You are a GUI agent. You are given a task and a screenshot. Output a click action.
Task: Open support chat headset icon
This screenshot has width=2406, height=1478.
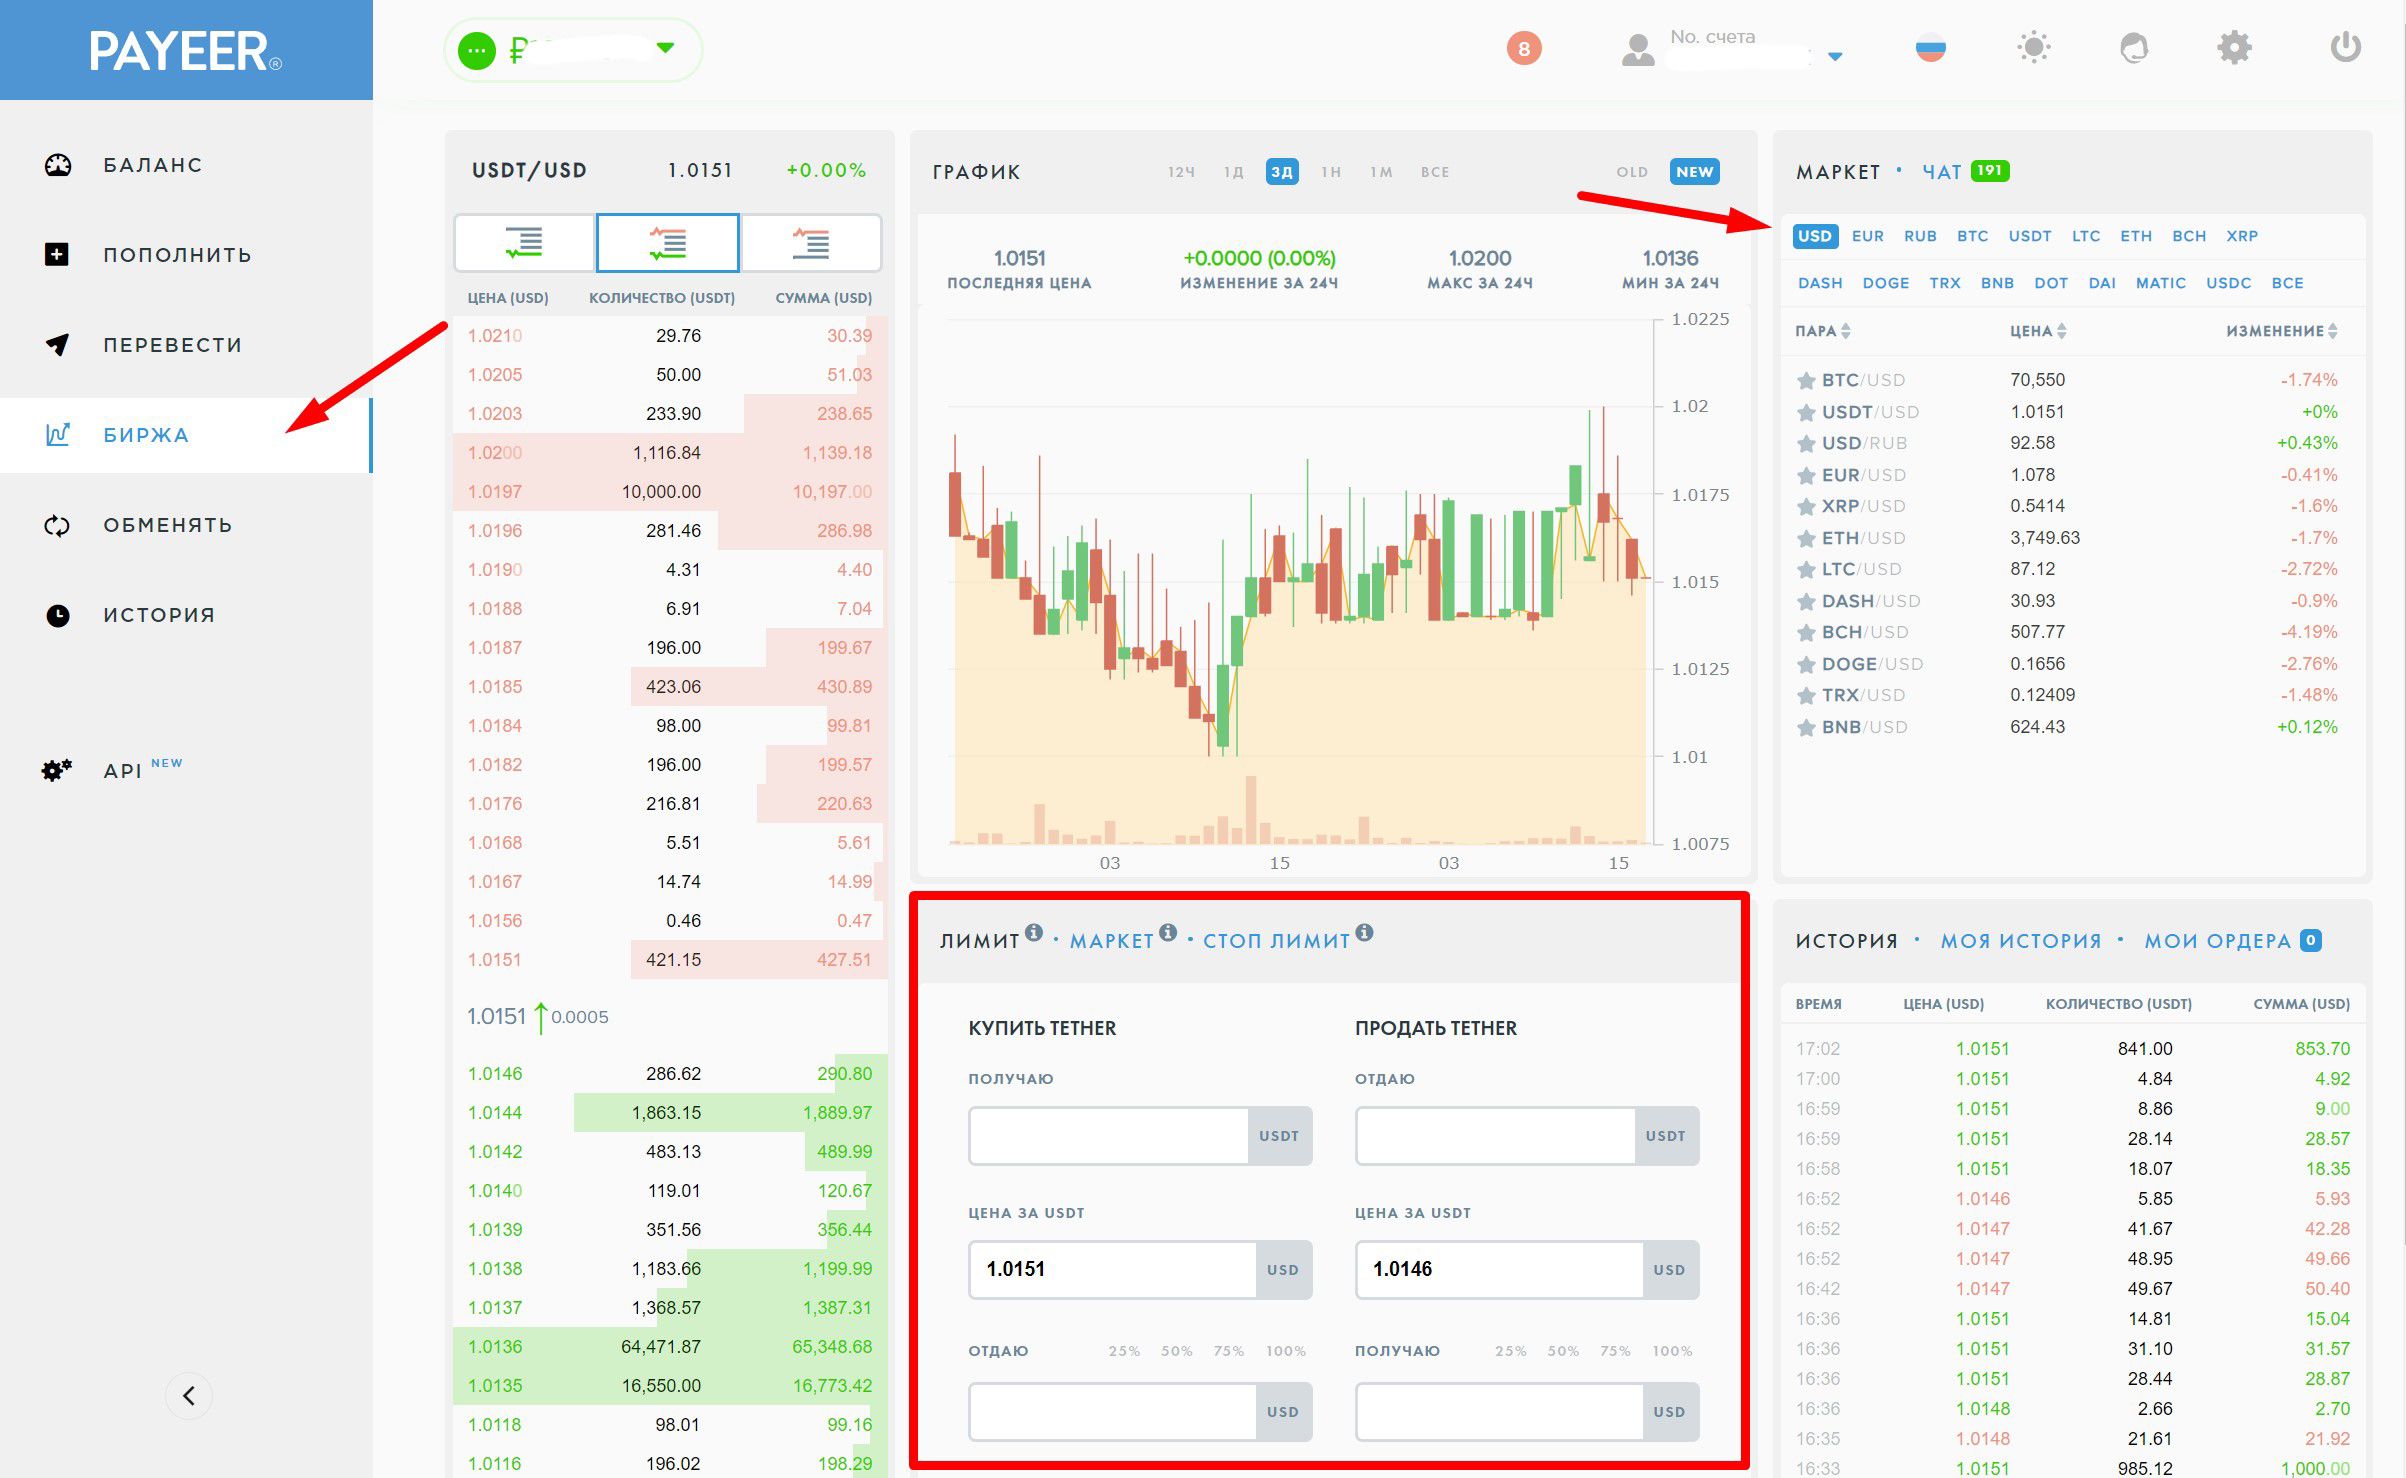(x=2134, y=47)
